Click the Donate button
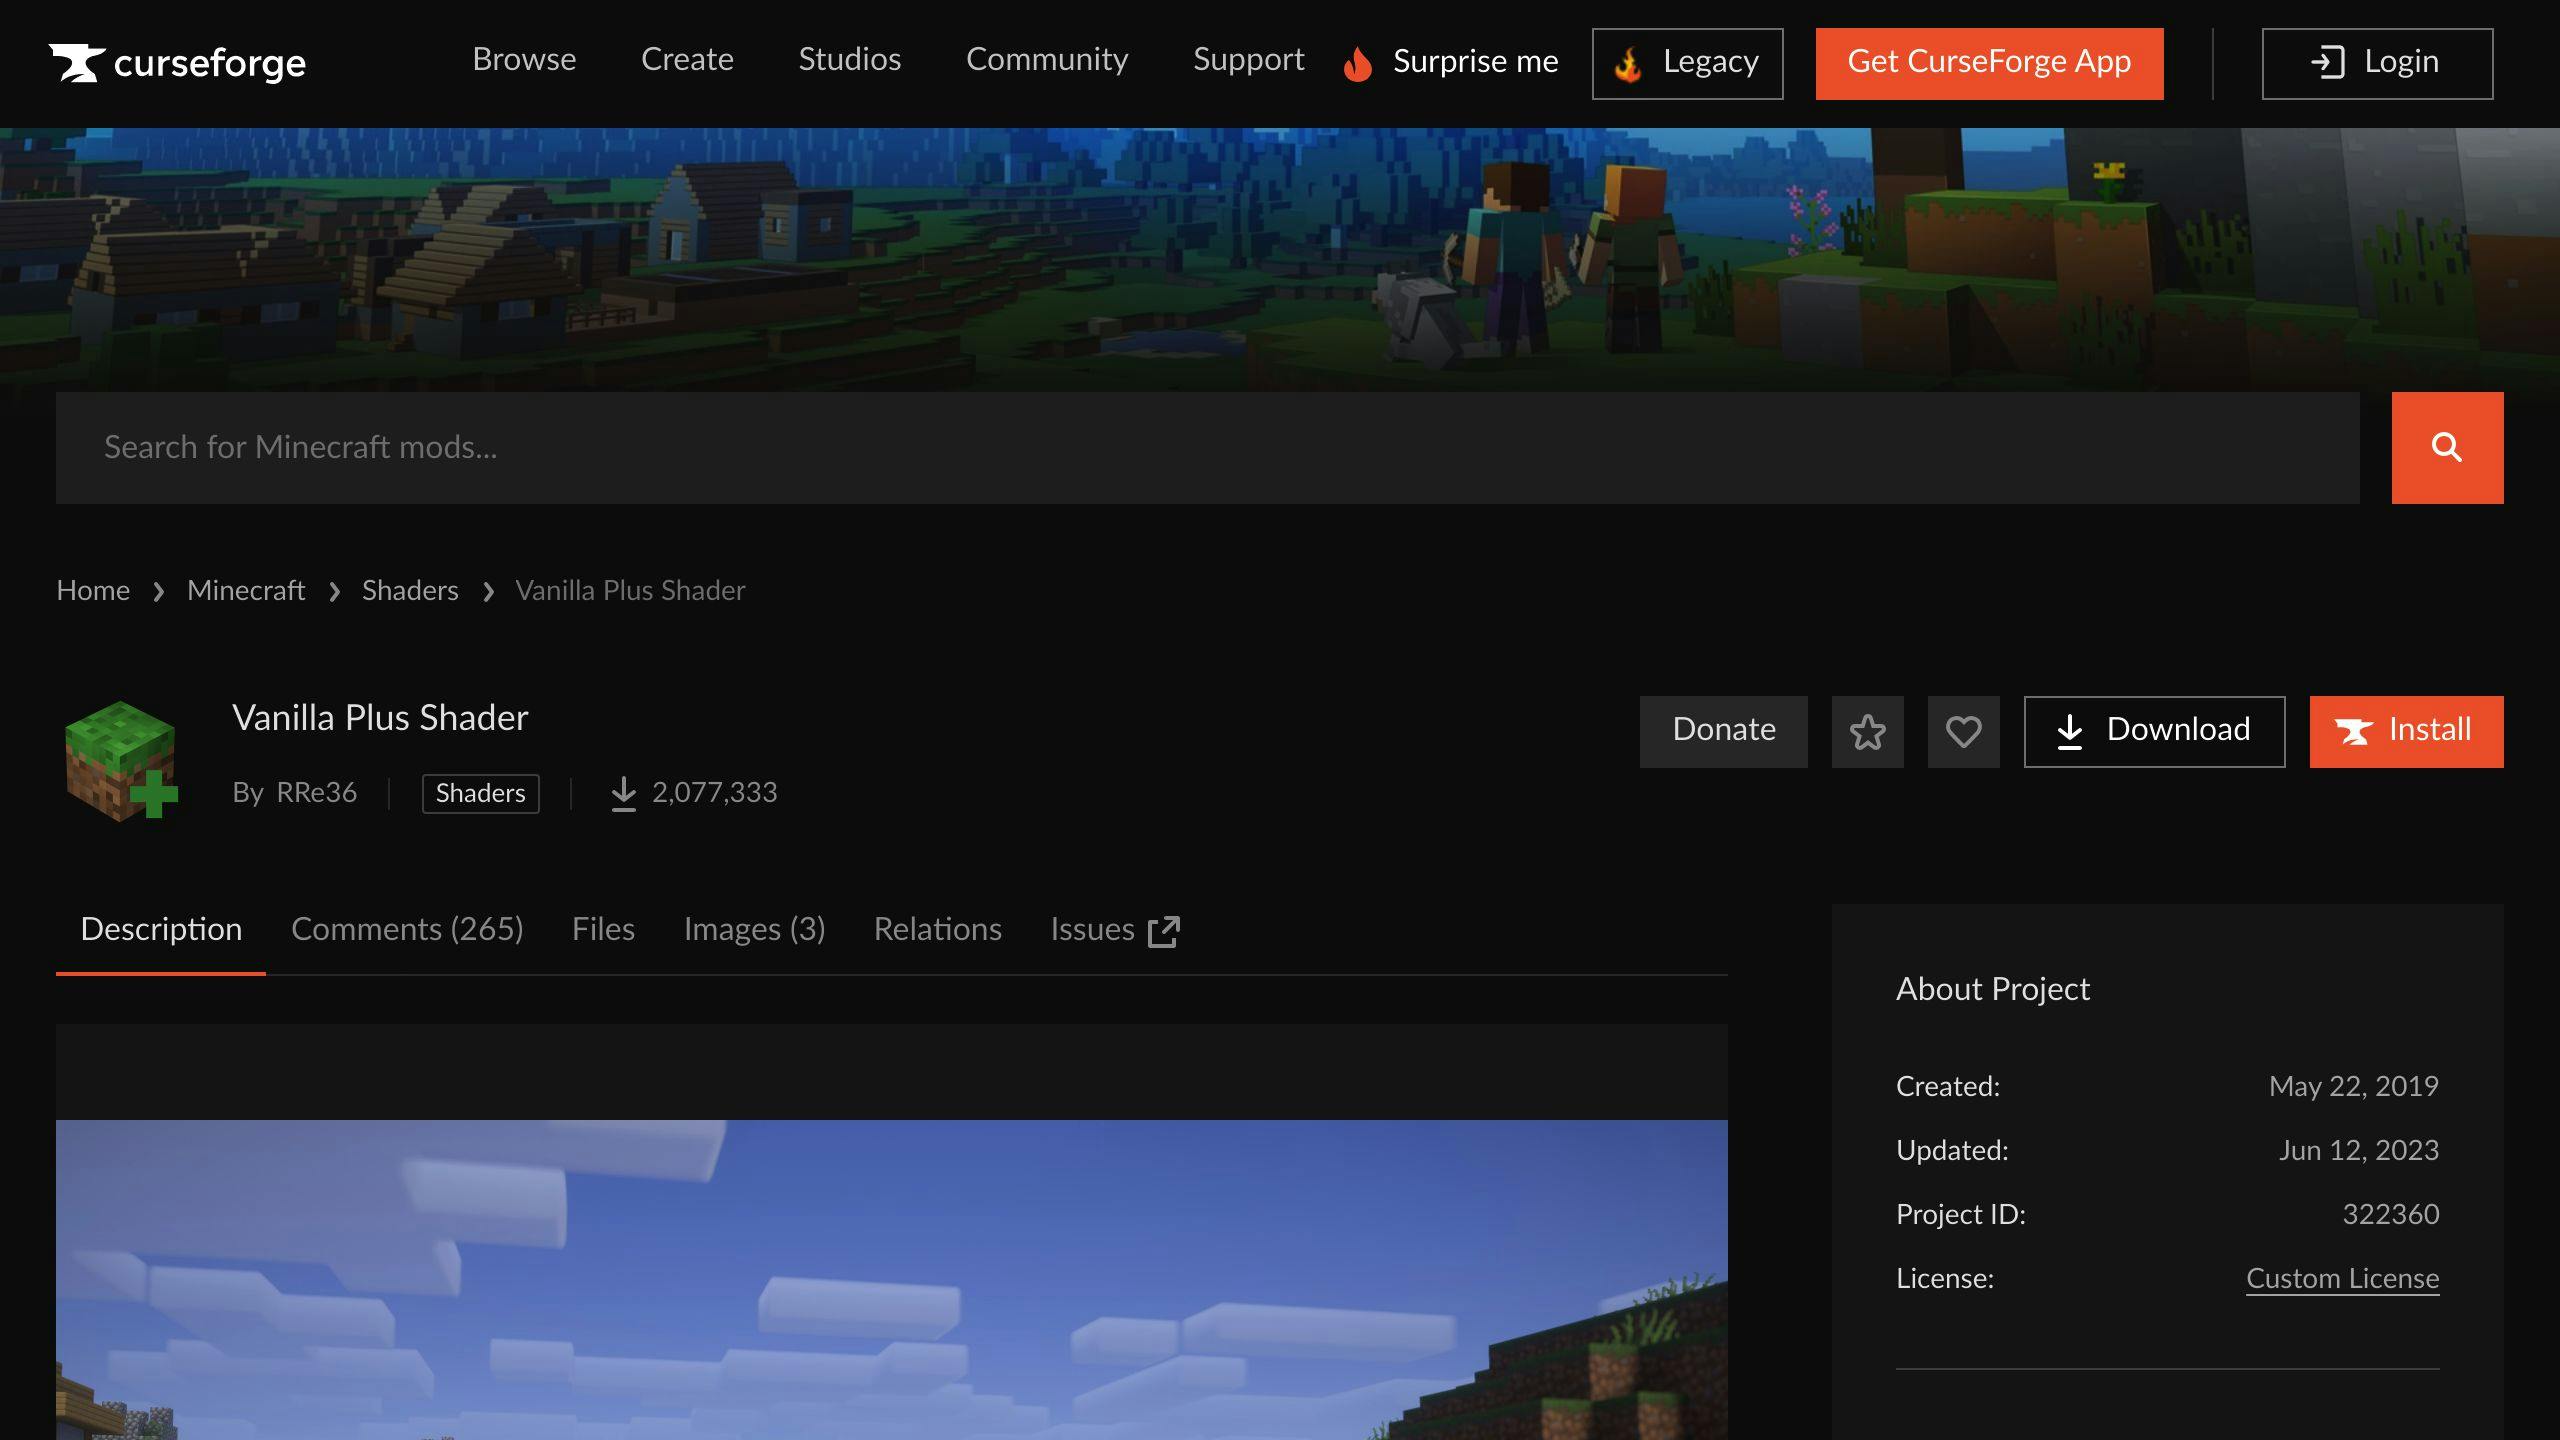 [1723, 731]
